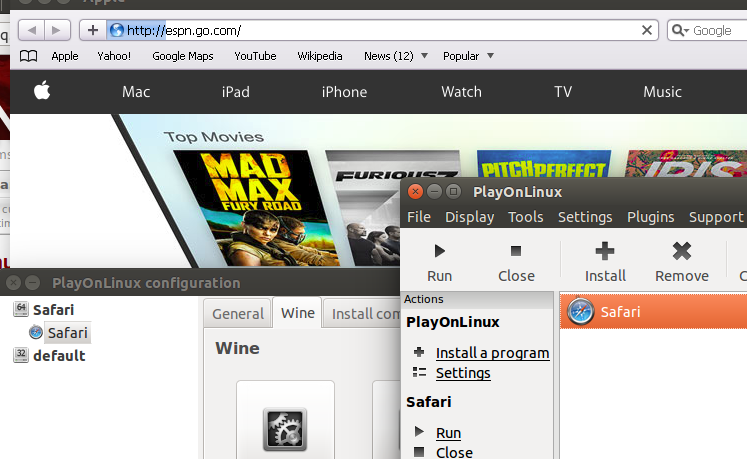Viewport: 747px width, 459px height.
Task: Expand the News (12) bookmarks dropdown
Action: (424, 56)
